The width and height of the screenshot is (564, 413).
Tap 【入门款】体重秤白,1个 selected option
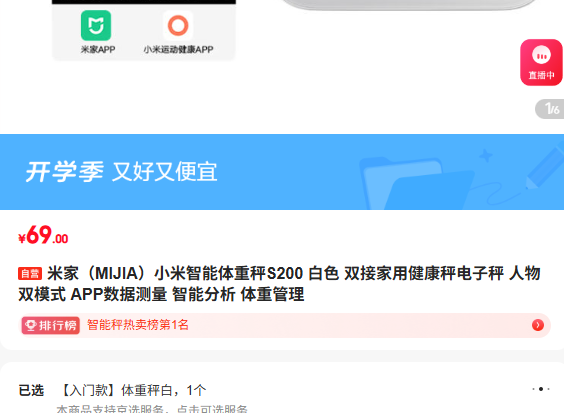tap(132, 390)
